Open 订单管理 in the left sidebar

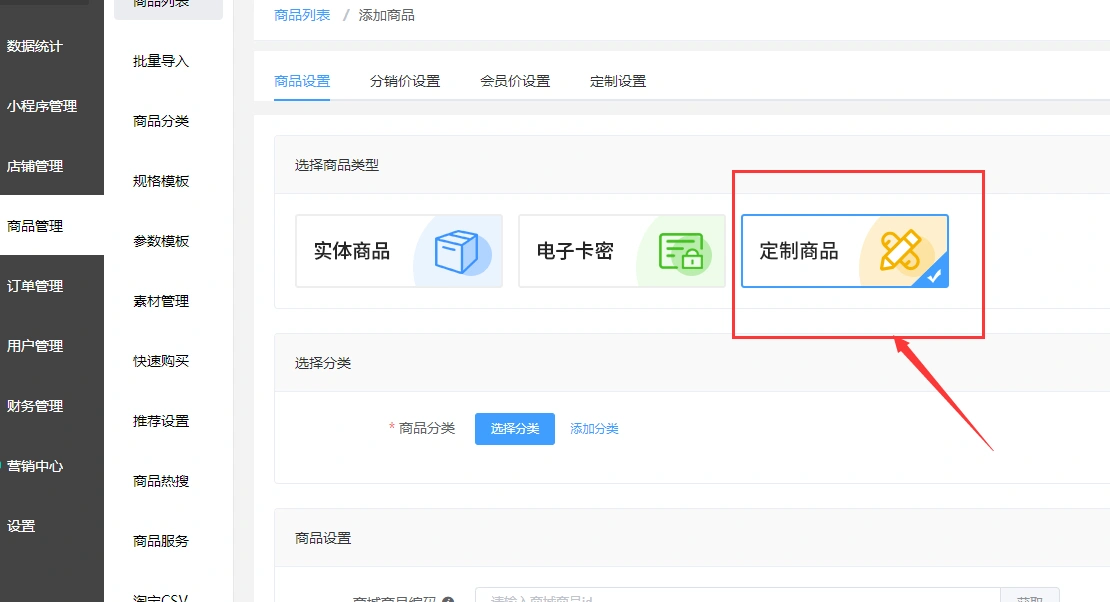35,286
